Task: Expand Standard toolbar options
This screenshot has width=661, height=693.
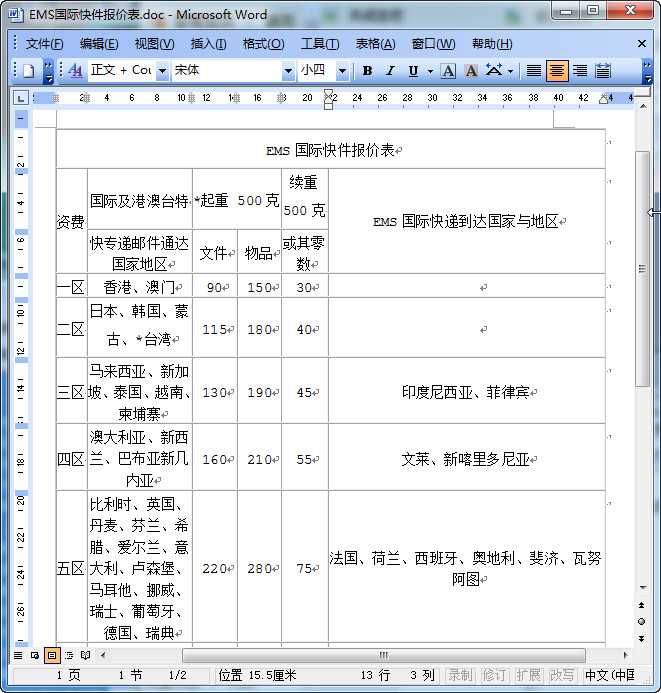Action: point(48,72)
